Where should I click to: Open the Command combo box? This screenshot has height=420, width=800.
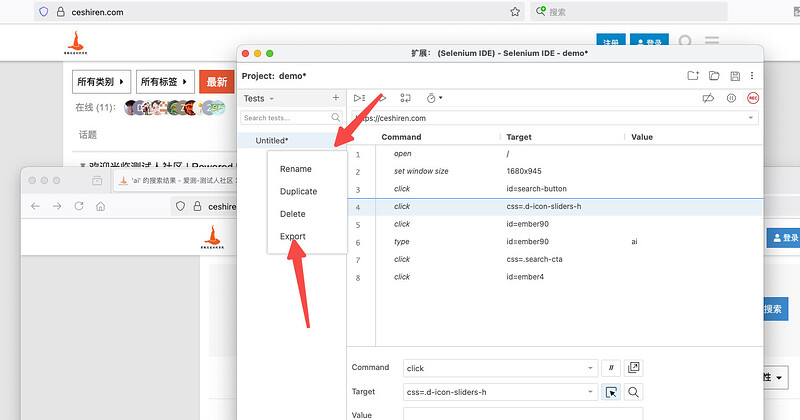tap(500, 368)
